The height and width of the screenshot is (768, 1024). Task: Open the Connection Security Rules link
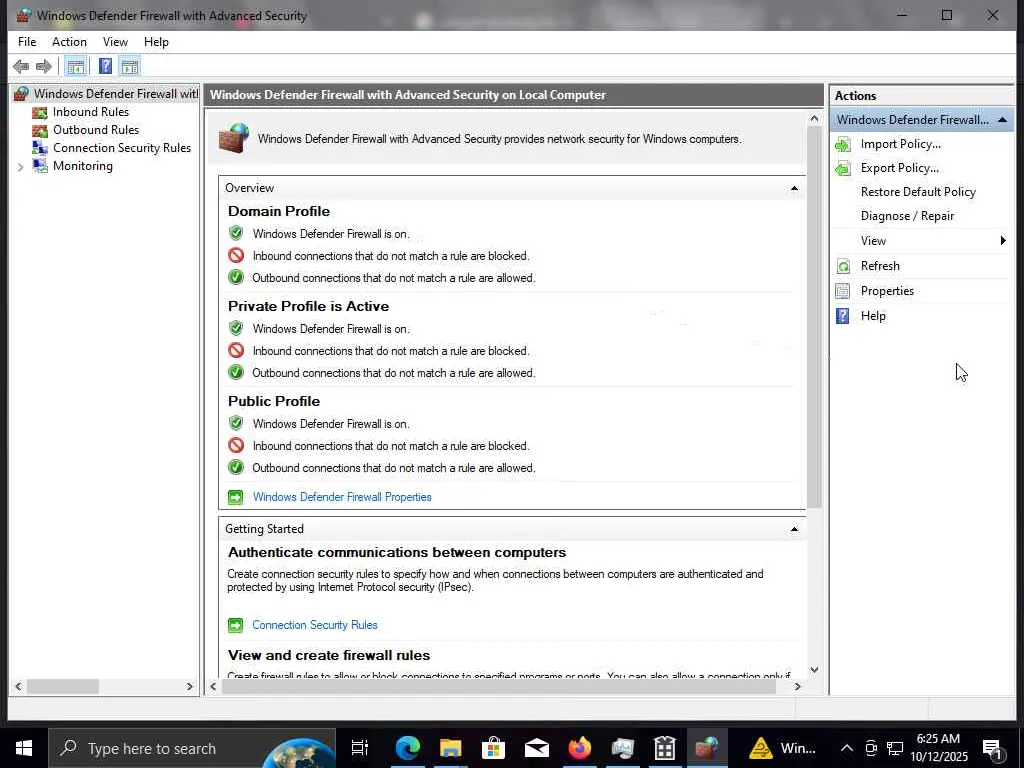pyautogui.click(x=315, y=625)
